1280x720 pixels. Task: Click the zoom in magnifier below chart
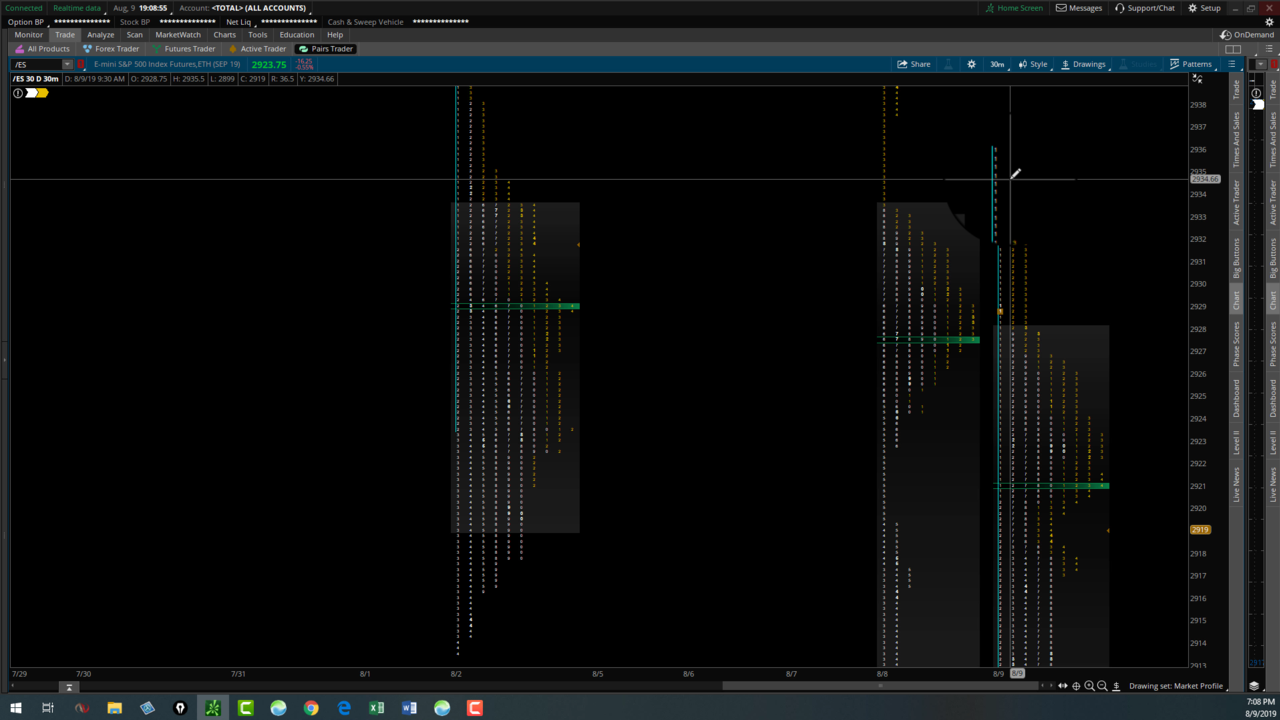click(1089, 686)
